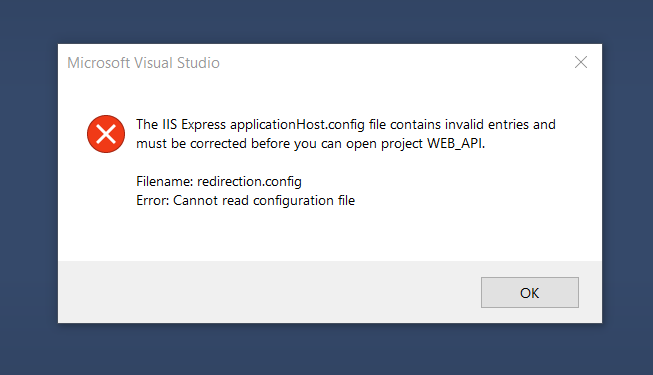Click the redirection.config filename text
The height and width of the screenshot is (375, 653).
tap(249, 182)
